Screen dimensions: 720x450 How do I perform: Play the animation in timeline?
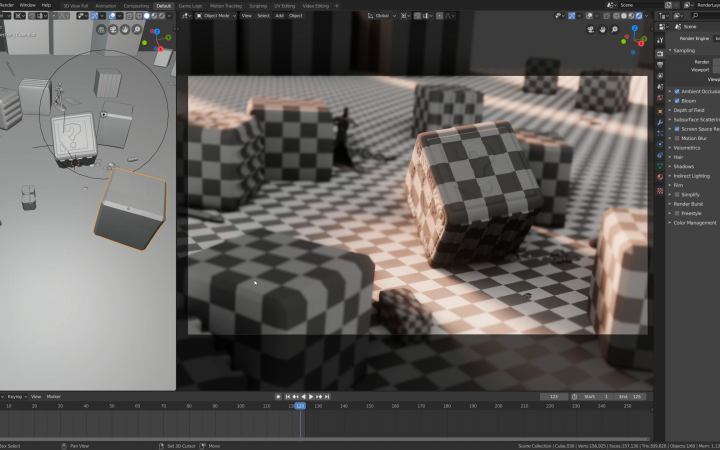pos(311,397)
